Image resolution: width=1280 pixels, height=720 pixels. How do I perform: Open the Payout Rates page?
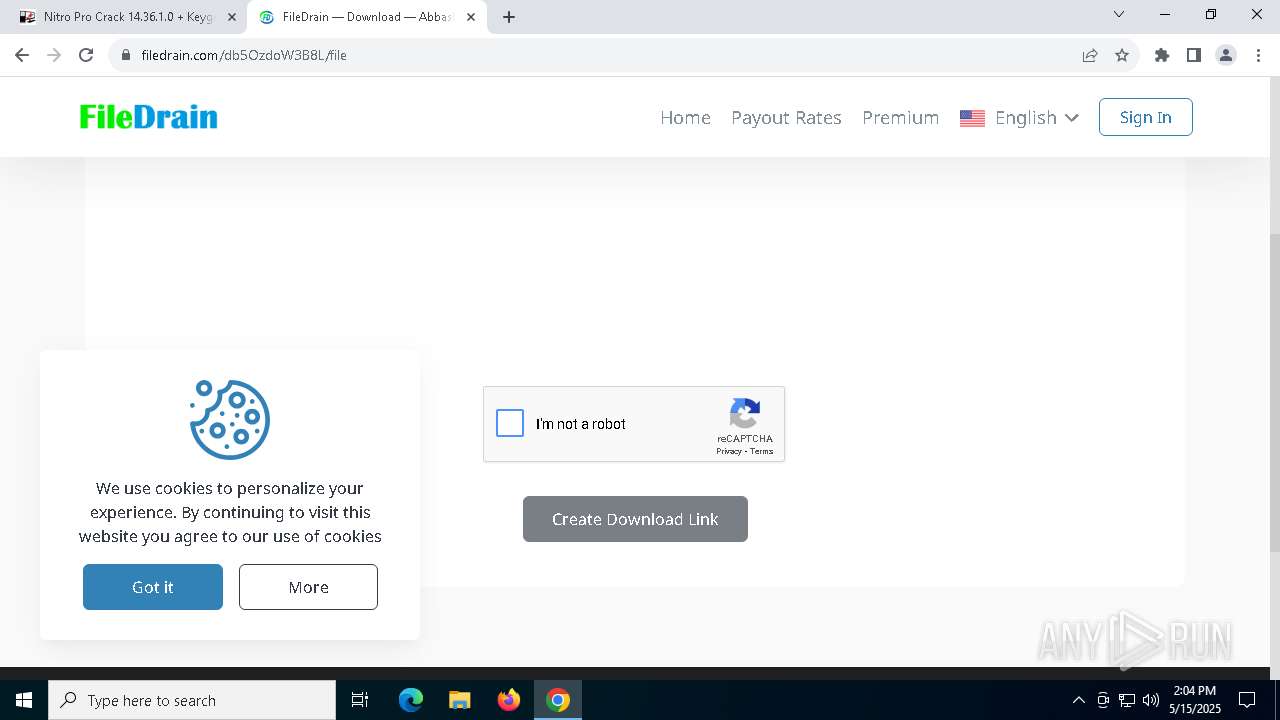click(786, 117)
